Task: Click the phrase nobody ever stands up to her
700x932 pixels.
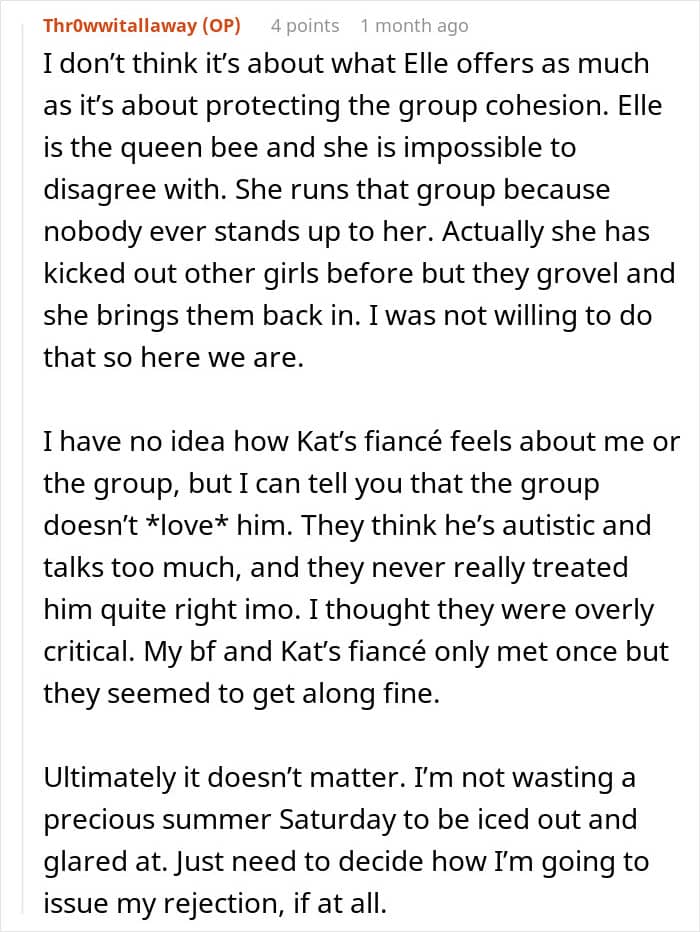Action: click(x=238, y=232)
